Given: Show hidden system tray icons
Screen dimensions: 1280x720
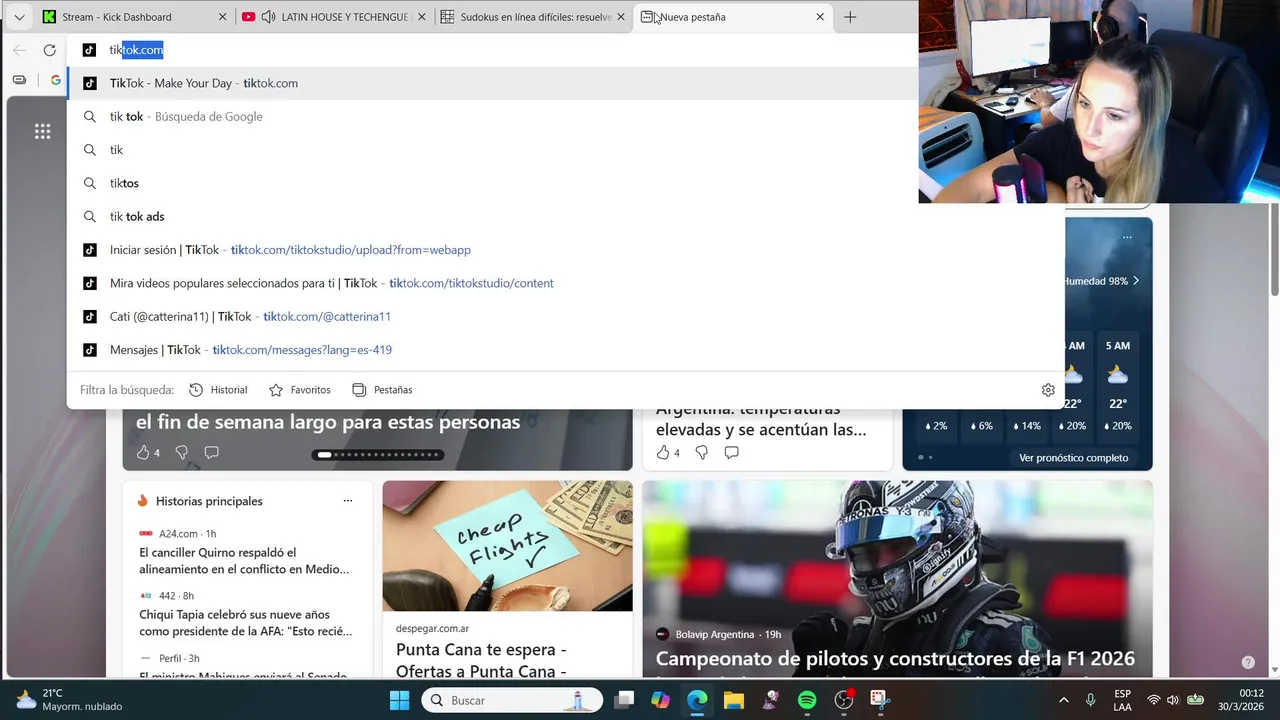Looking at the screenshot, I should [x=1063, y=700].
